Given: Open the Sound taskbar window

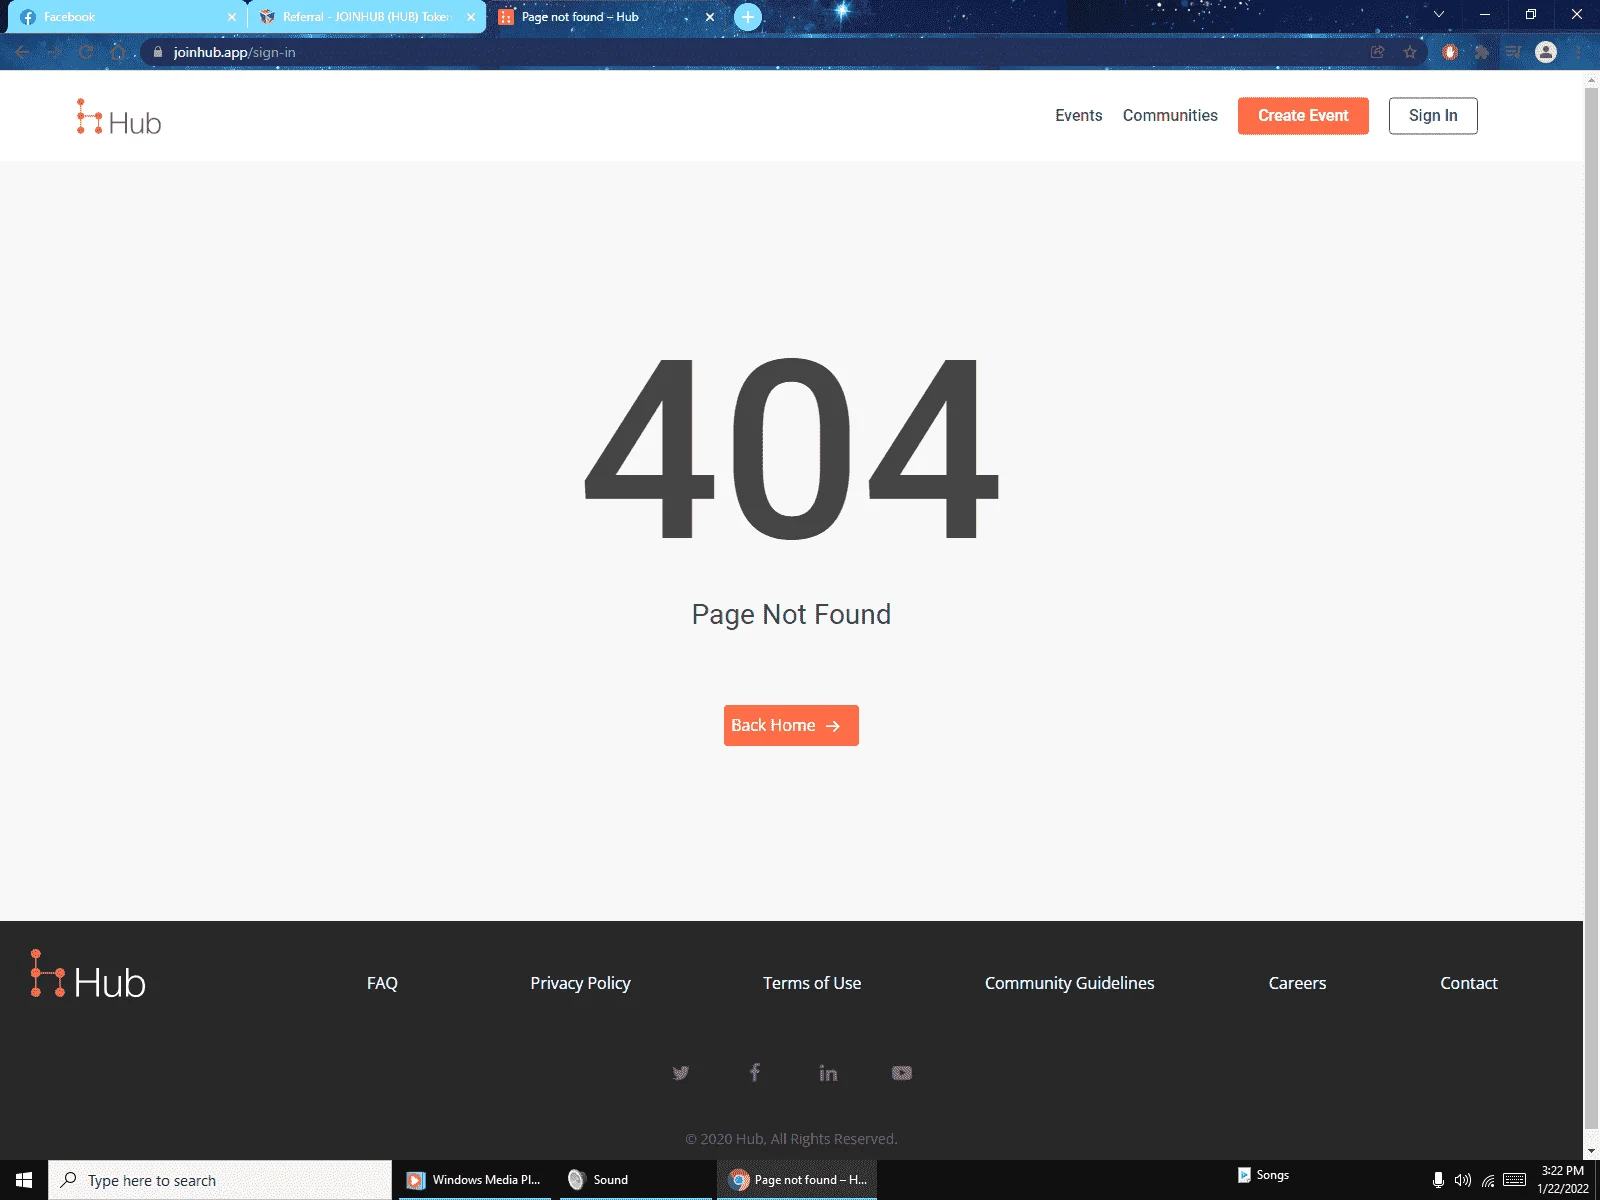Looking at the screenshot, I should tap(636, 1180).
